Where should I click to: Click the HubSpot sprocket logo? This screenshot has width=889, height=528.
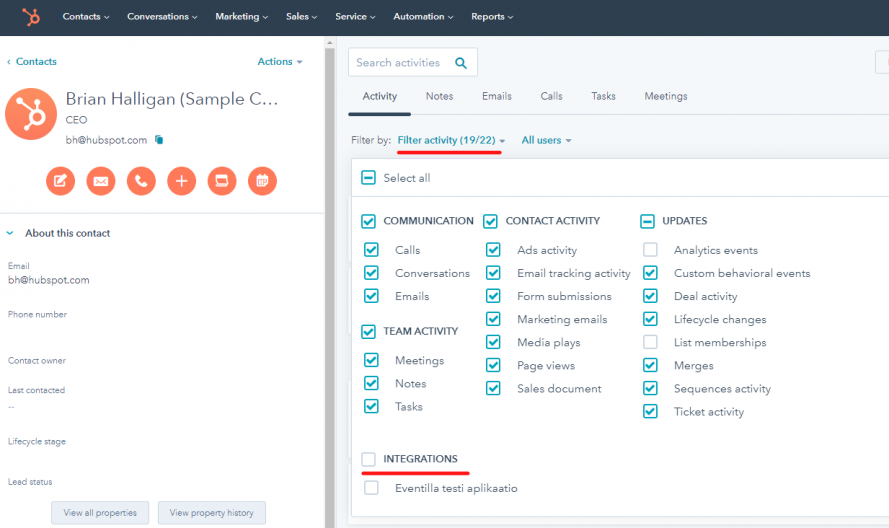tap(31, 17)
